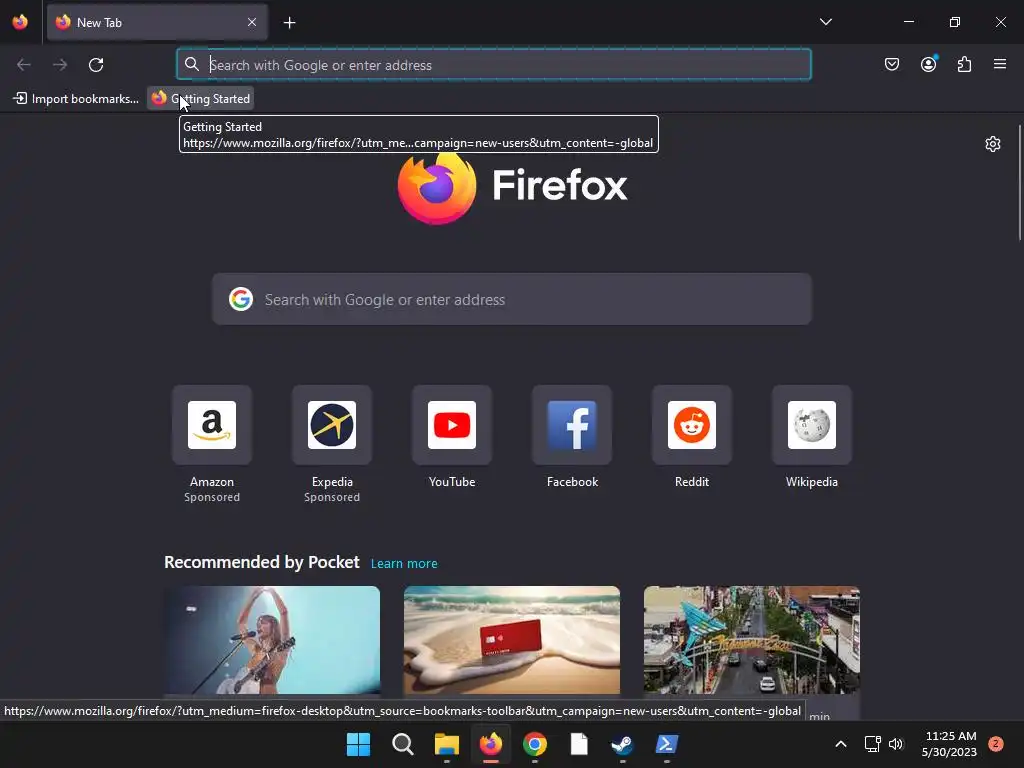Click volume speaker icon in tray
Viewport: 1024px width, 768px height.
896,744
